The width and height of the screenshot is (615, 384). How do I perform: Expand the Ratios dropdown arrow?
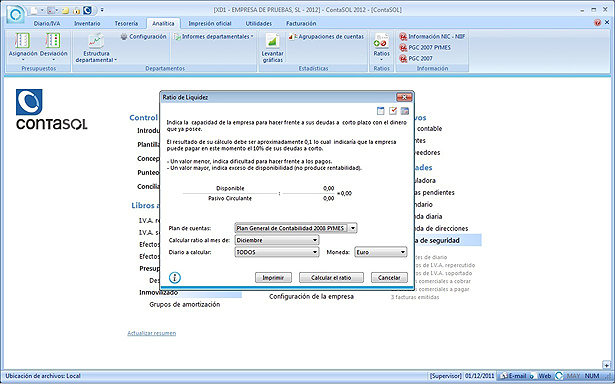coord(381,60)
